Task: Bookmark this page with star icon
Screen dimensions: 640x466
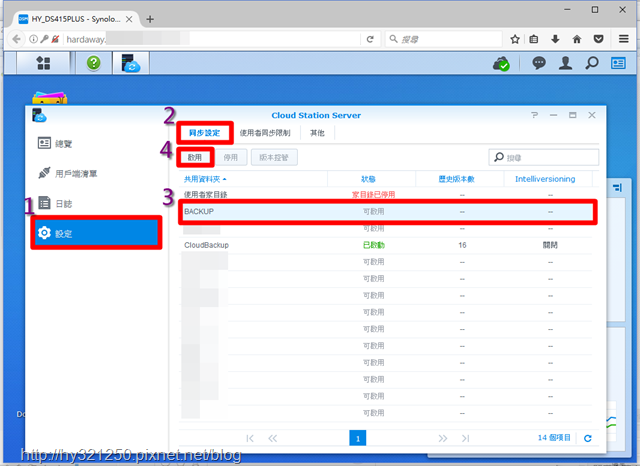Action: click(515, 39)
